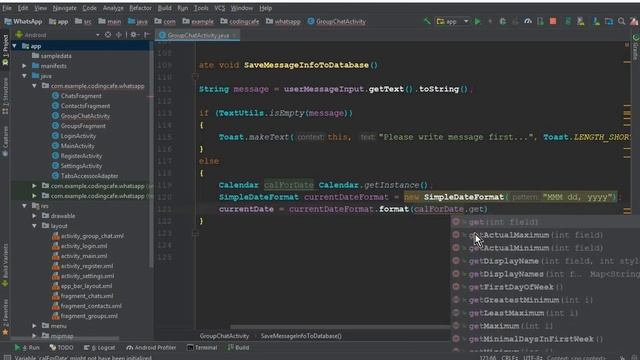Open the Terminal tool window
640x360 pixels.
[202, 348]
